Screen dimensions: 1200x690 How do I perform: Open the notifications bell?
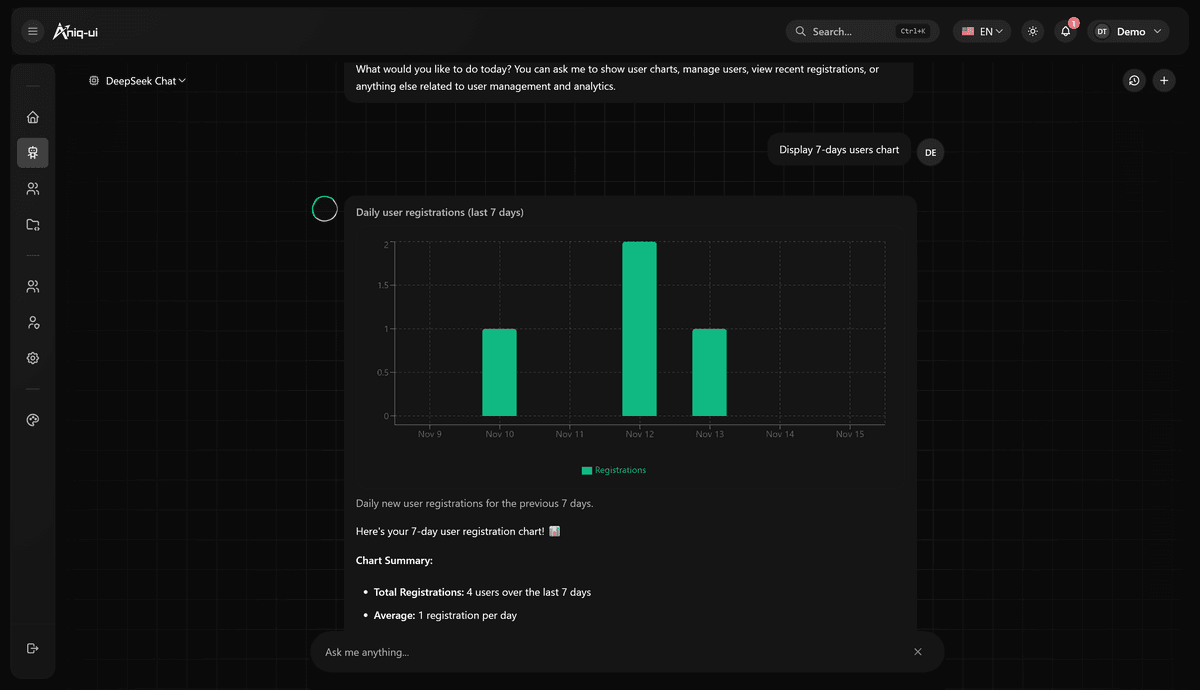pyautogui.click(x=1066, y=32)
